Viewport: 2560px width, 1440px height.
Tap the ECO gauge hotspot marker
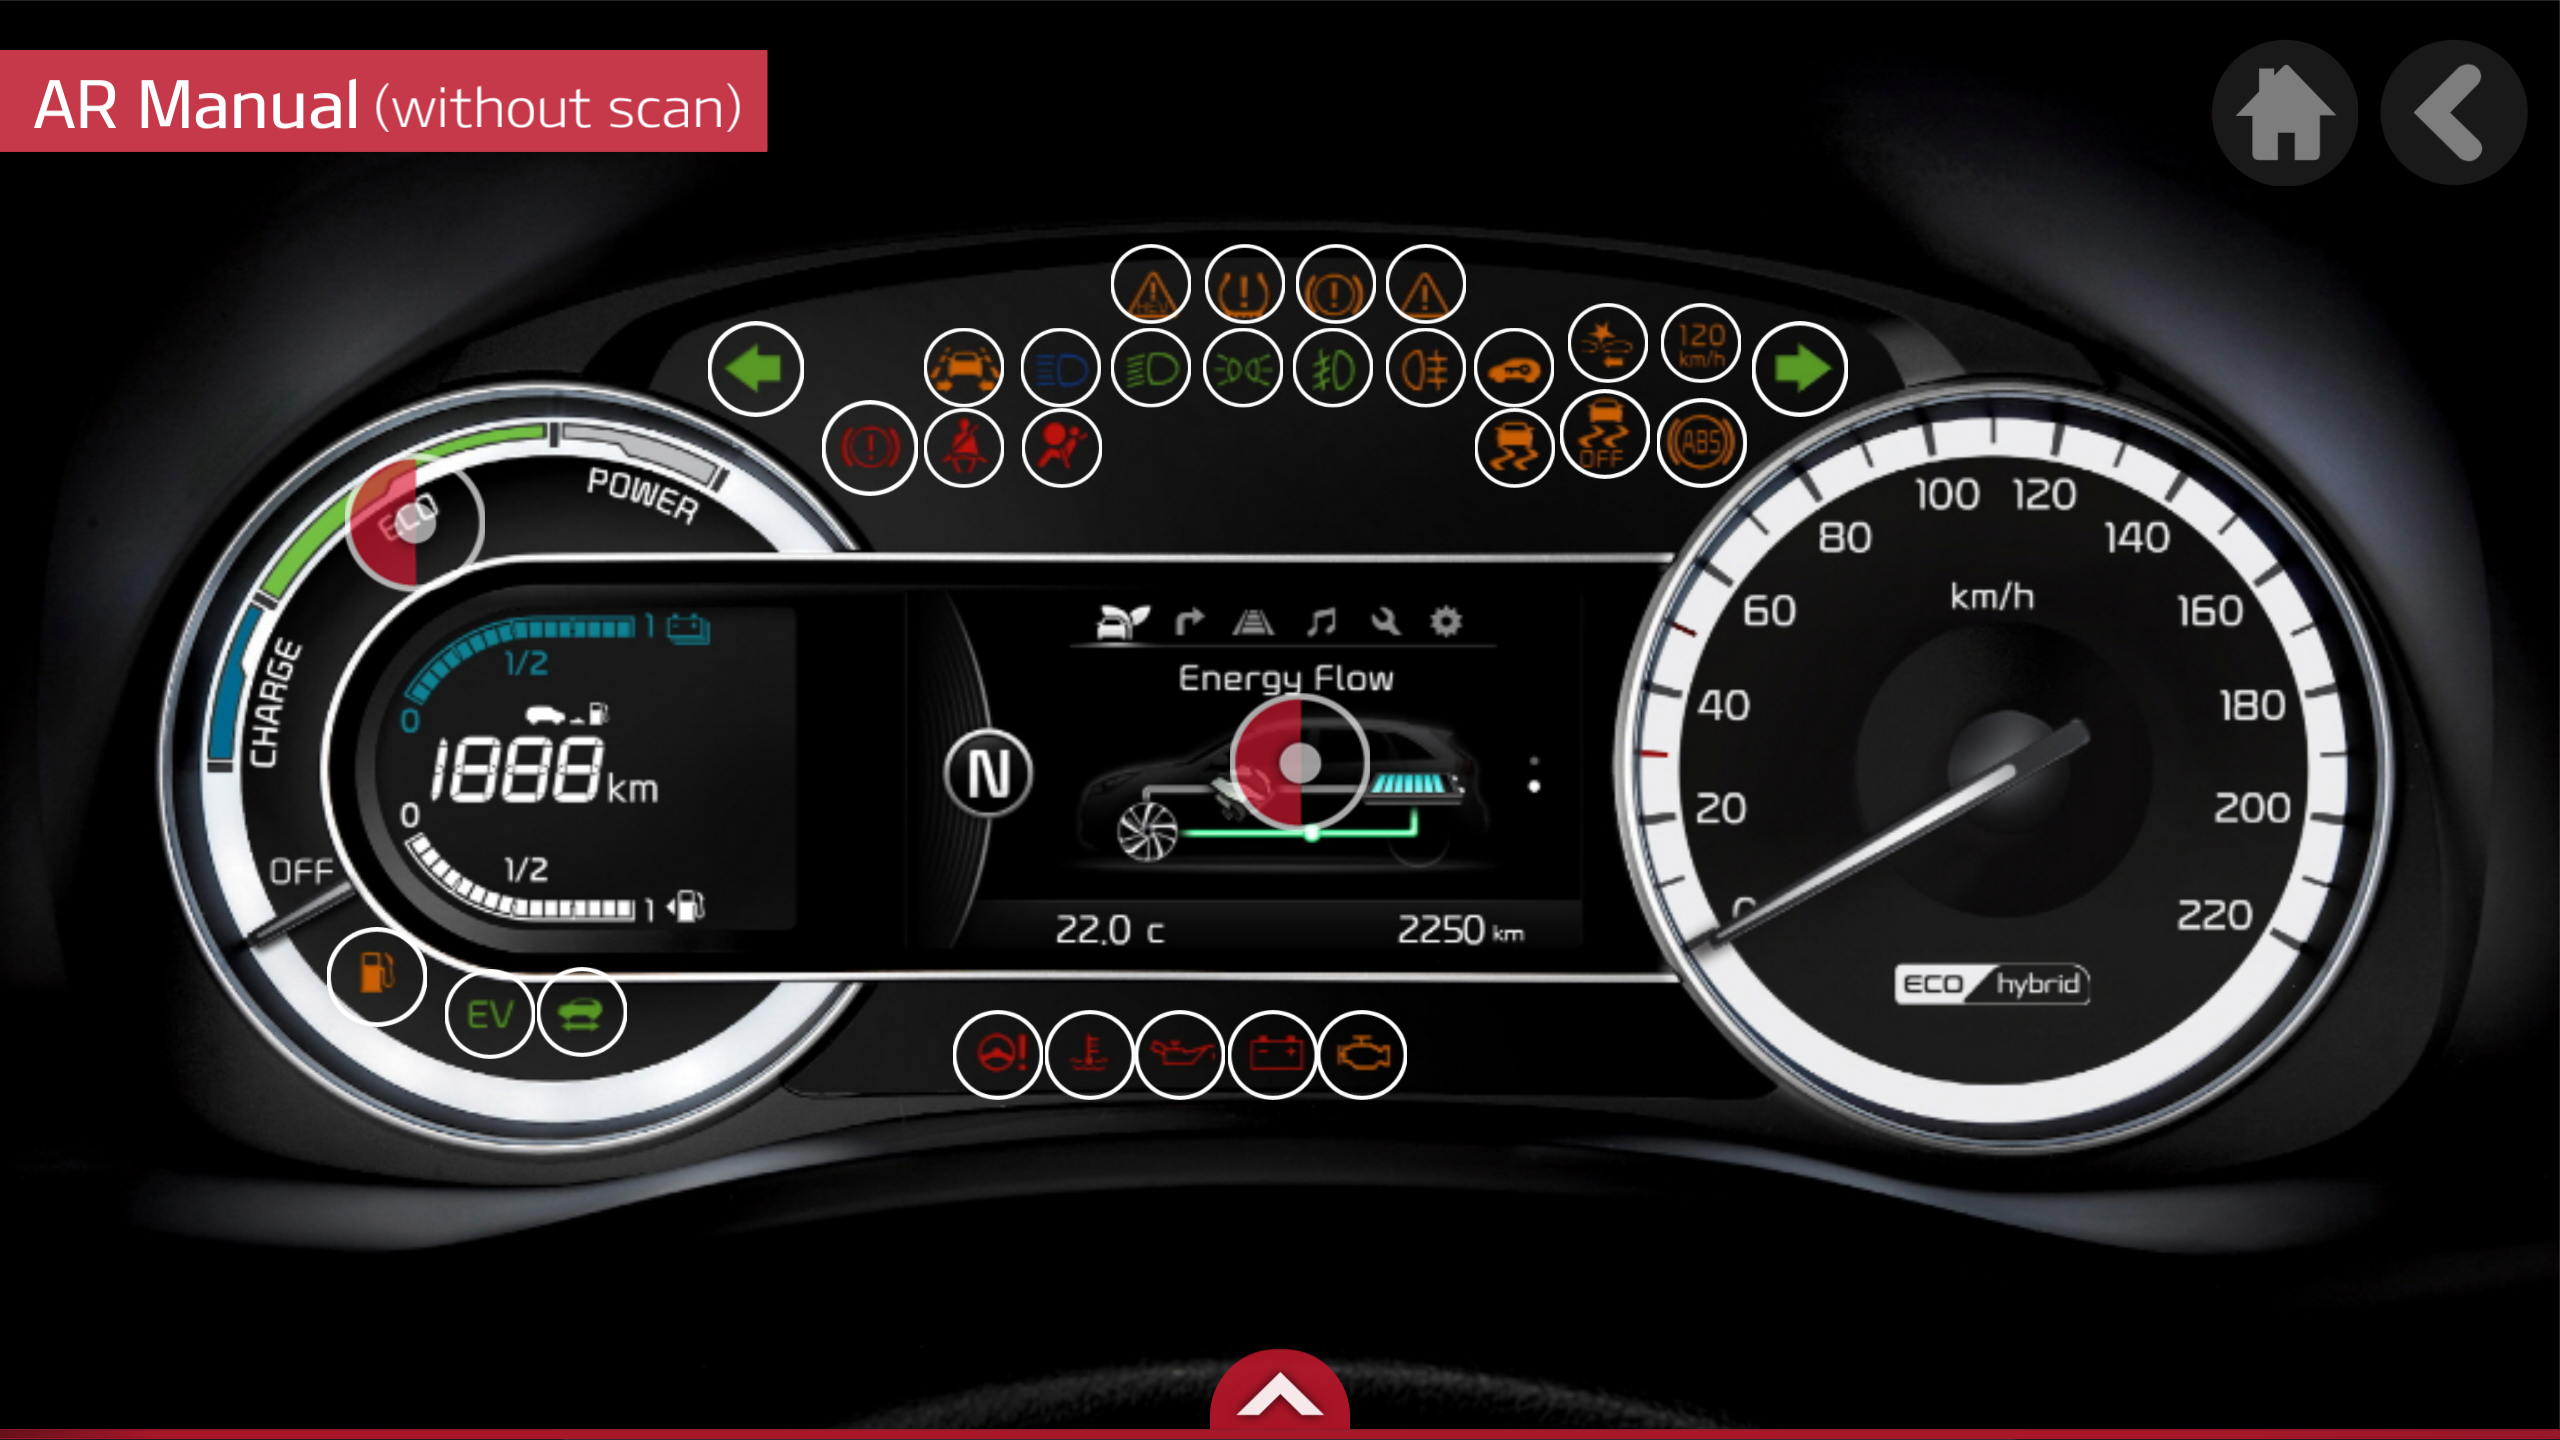click(x=414, y=521)
